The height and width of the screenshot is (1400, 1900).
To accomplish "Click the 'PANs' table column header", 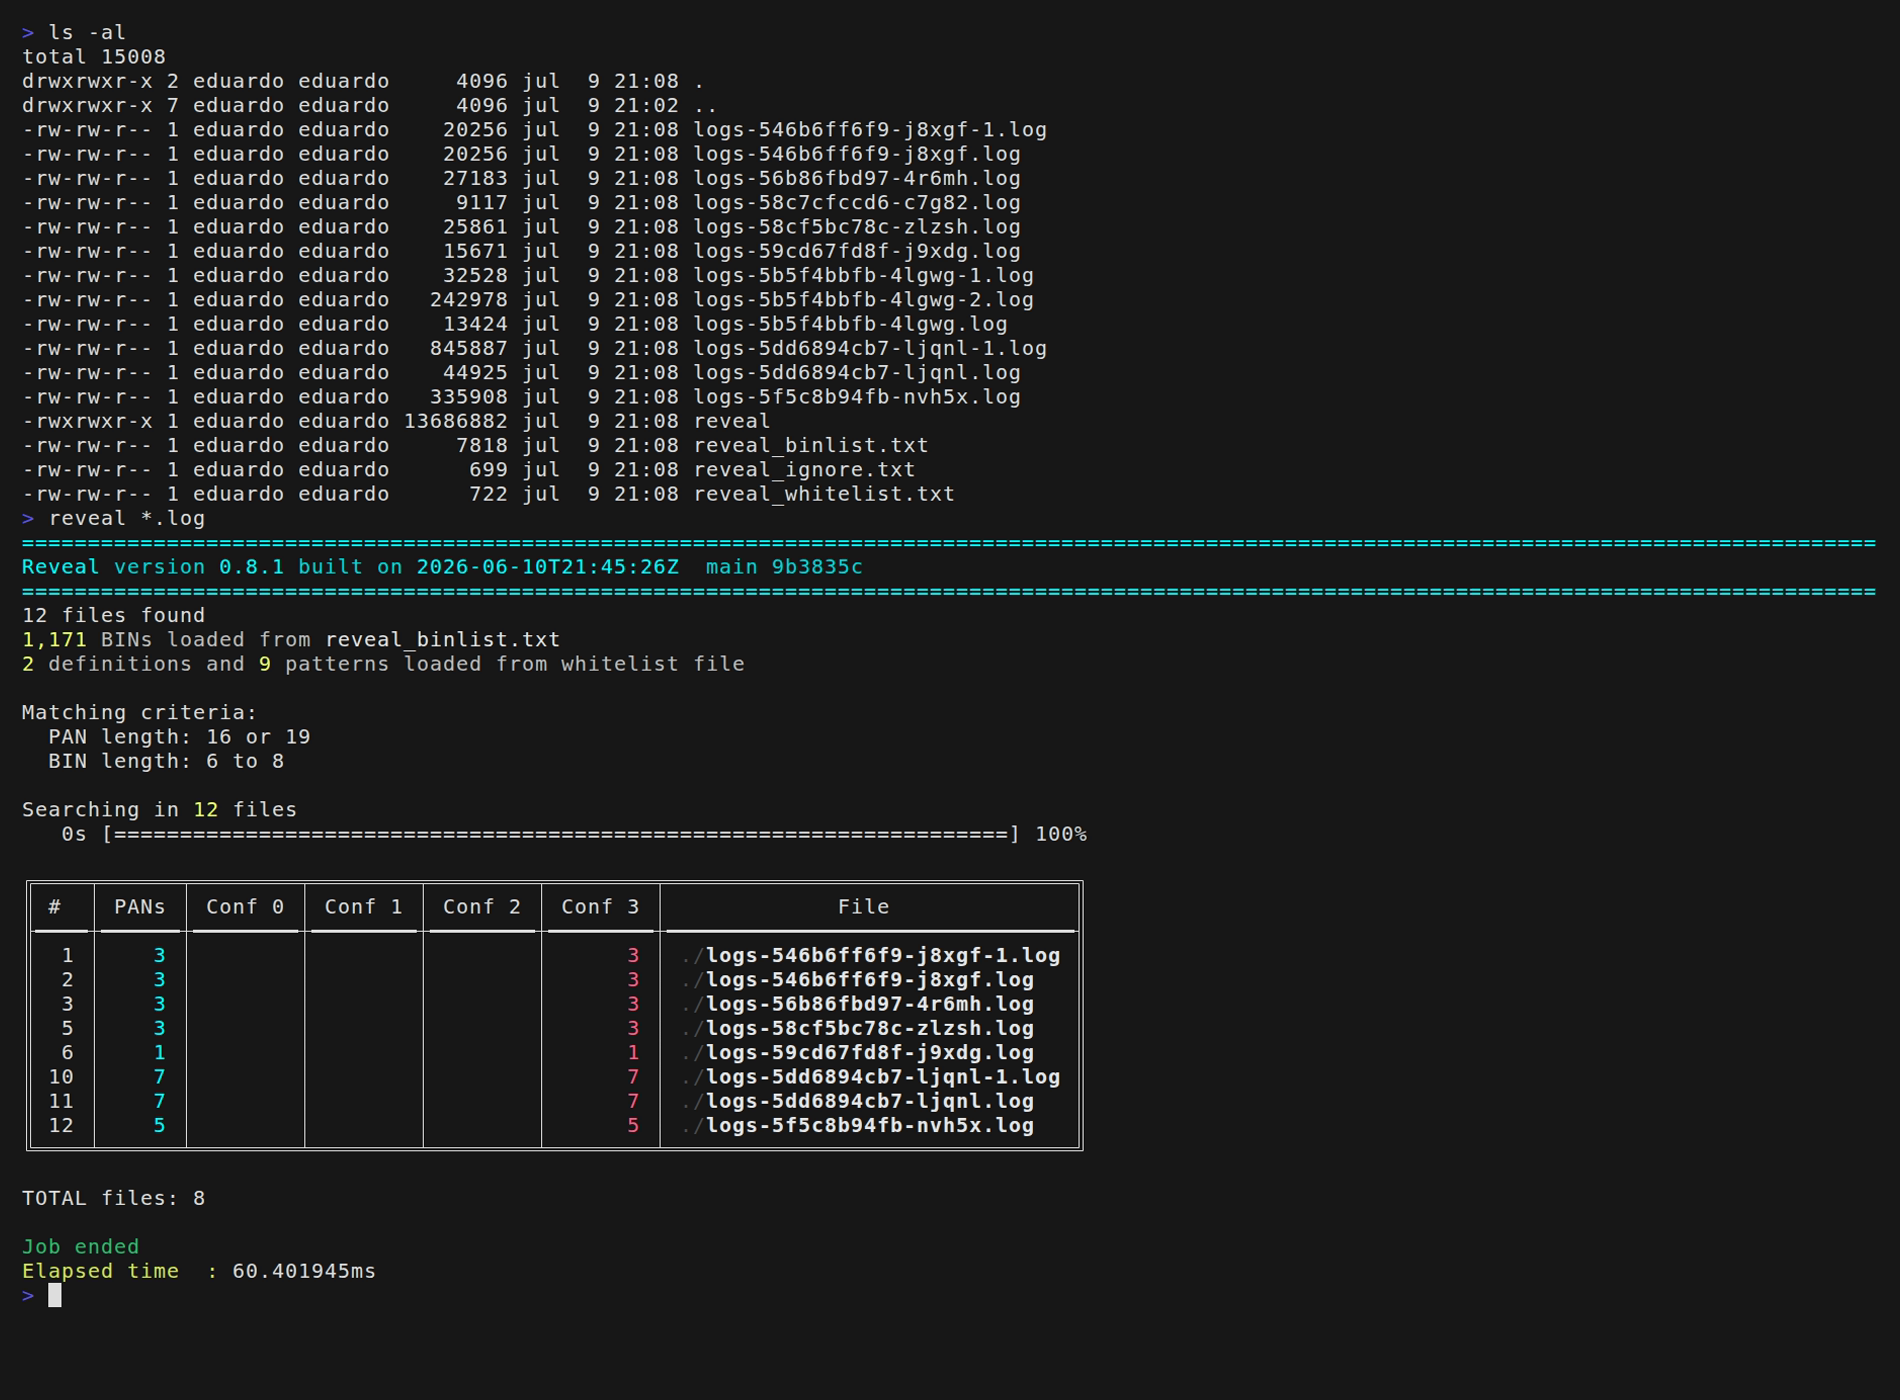I will (x=140, y=907).
